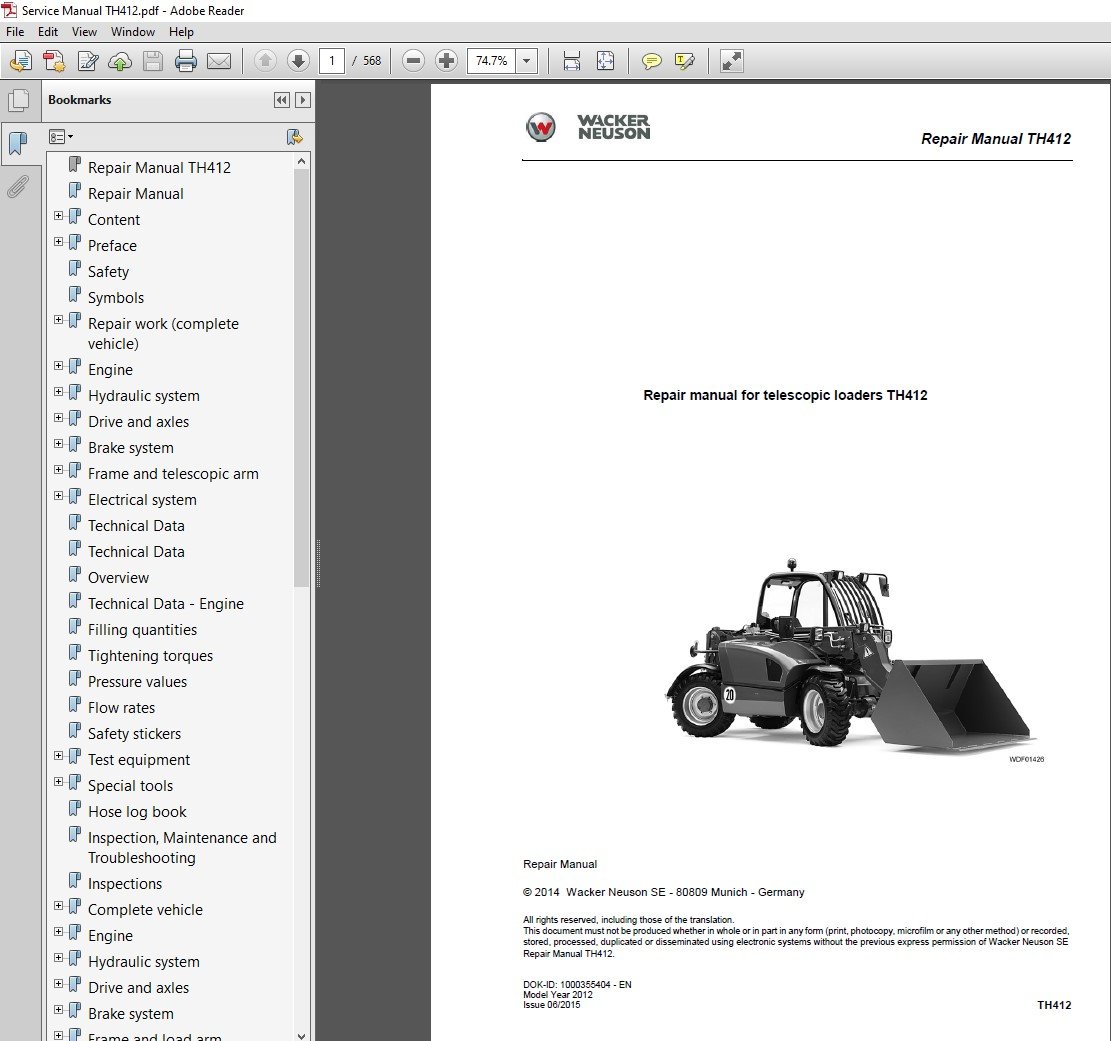Zoom out using the minus button
The height and width of the screenshot is (1041, 1111).
coord(413,61)
